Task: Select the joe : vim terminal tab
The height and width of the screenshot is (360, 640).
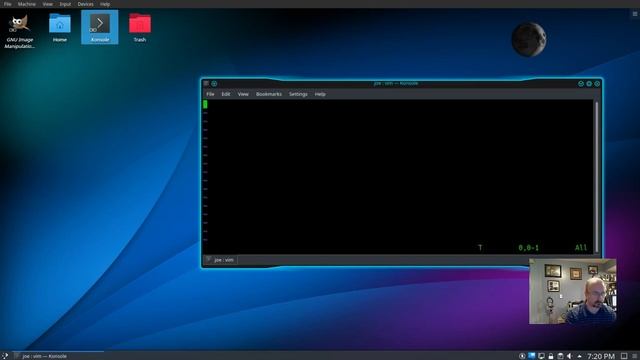Action: pos(221,260)
